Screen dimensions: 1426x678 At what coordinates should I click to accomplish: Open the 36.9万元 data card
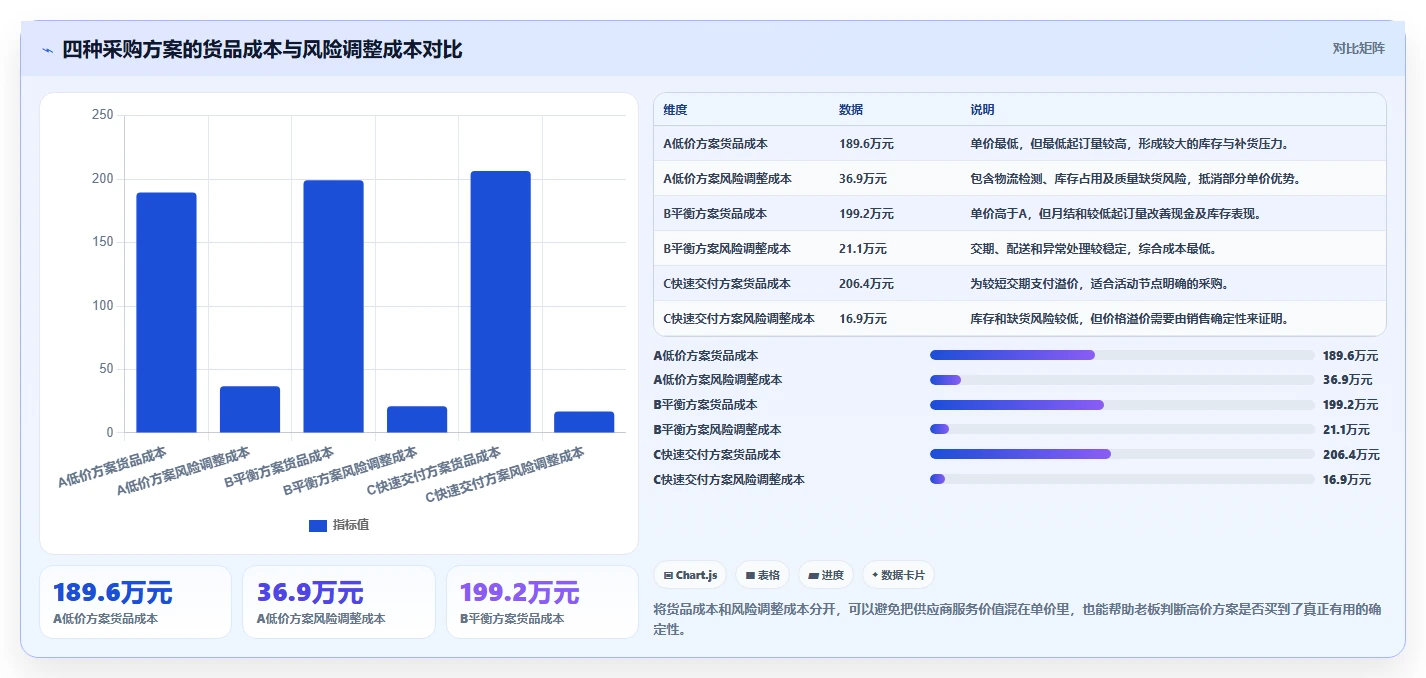[x=339, y=602]
